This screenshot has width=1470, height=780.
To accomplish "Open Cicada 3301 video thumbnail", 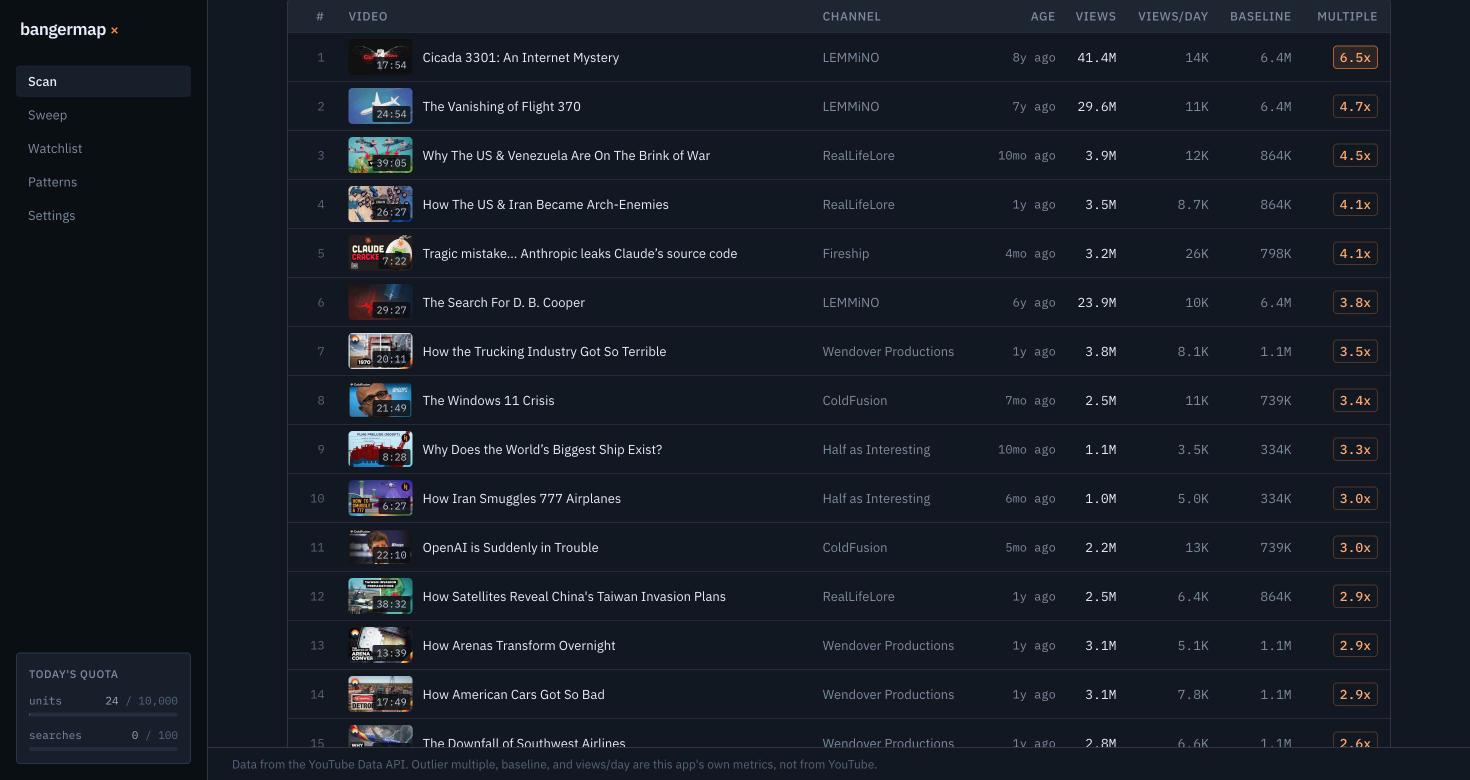I will coord(380,57).
